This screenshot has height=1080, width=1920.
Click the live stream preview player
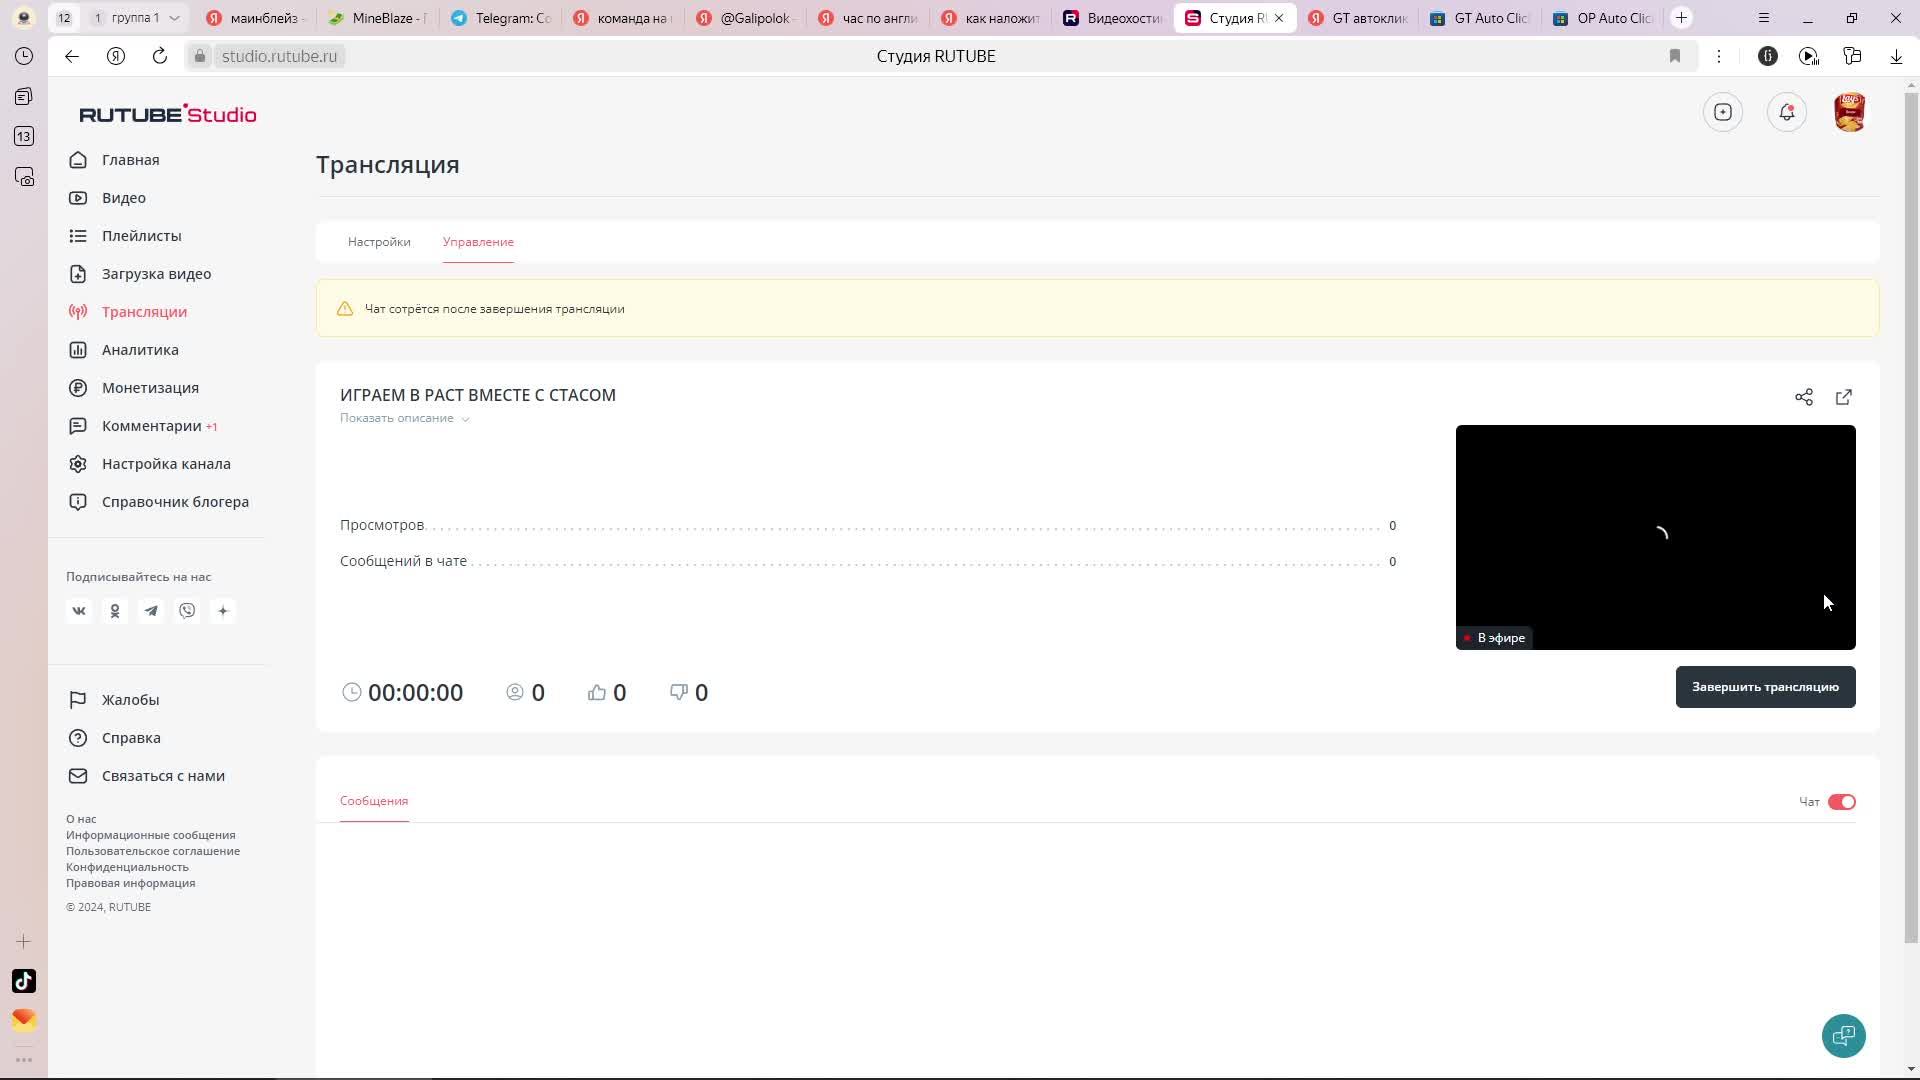click(1655, 537)
